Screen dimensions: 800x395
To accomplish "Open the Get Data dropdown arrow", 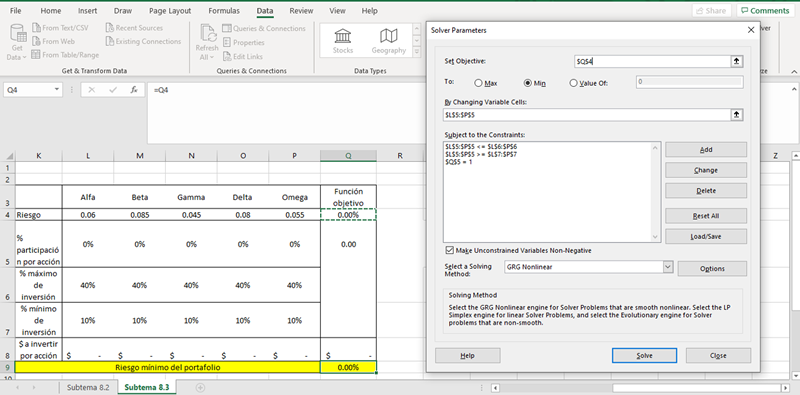I will point(24,58).
